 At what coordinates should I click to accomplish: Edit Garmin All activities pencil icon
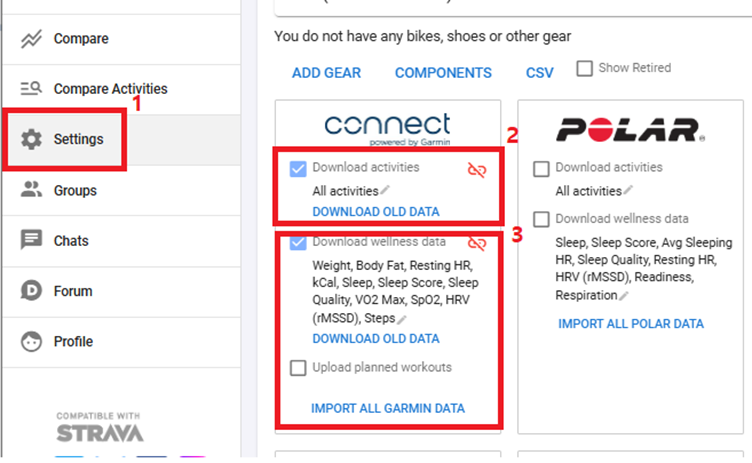click(385, 190)
